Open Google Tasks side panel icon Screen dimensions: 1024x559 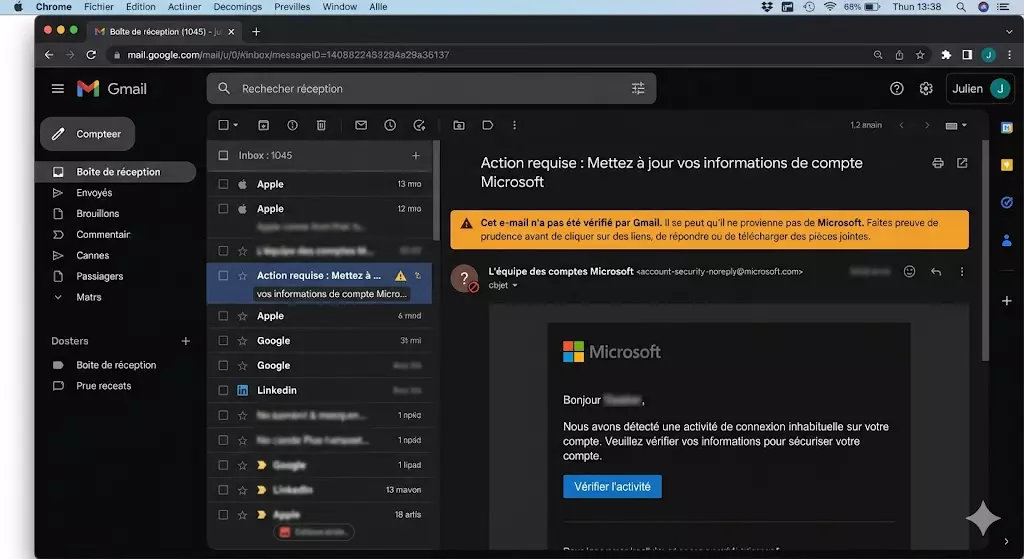pos(1007,203)
